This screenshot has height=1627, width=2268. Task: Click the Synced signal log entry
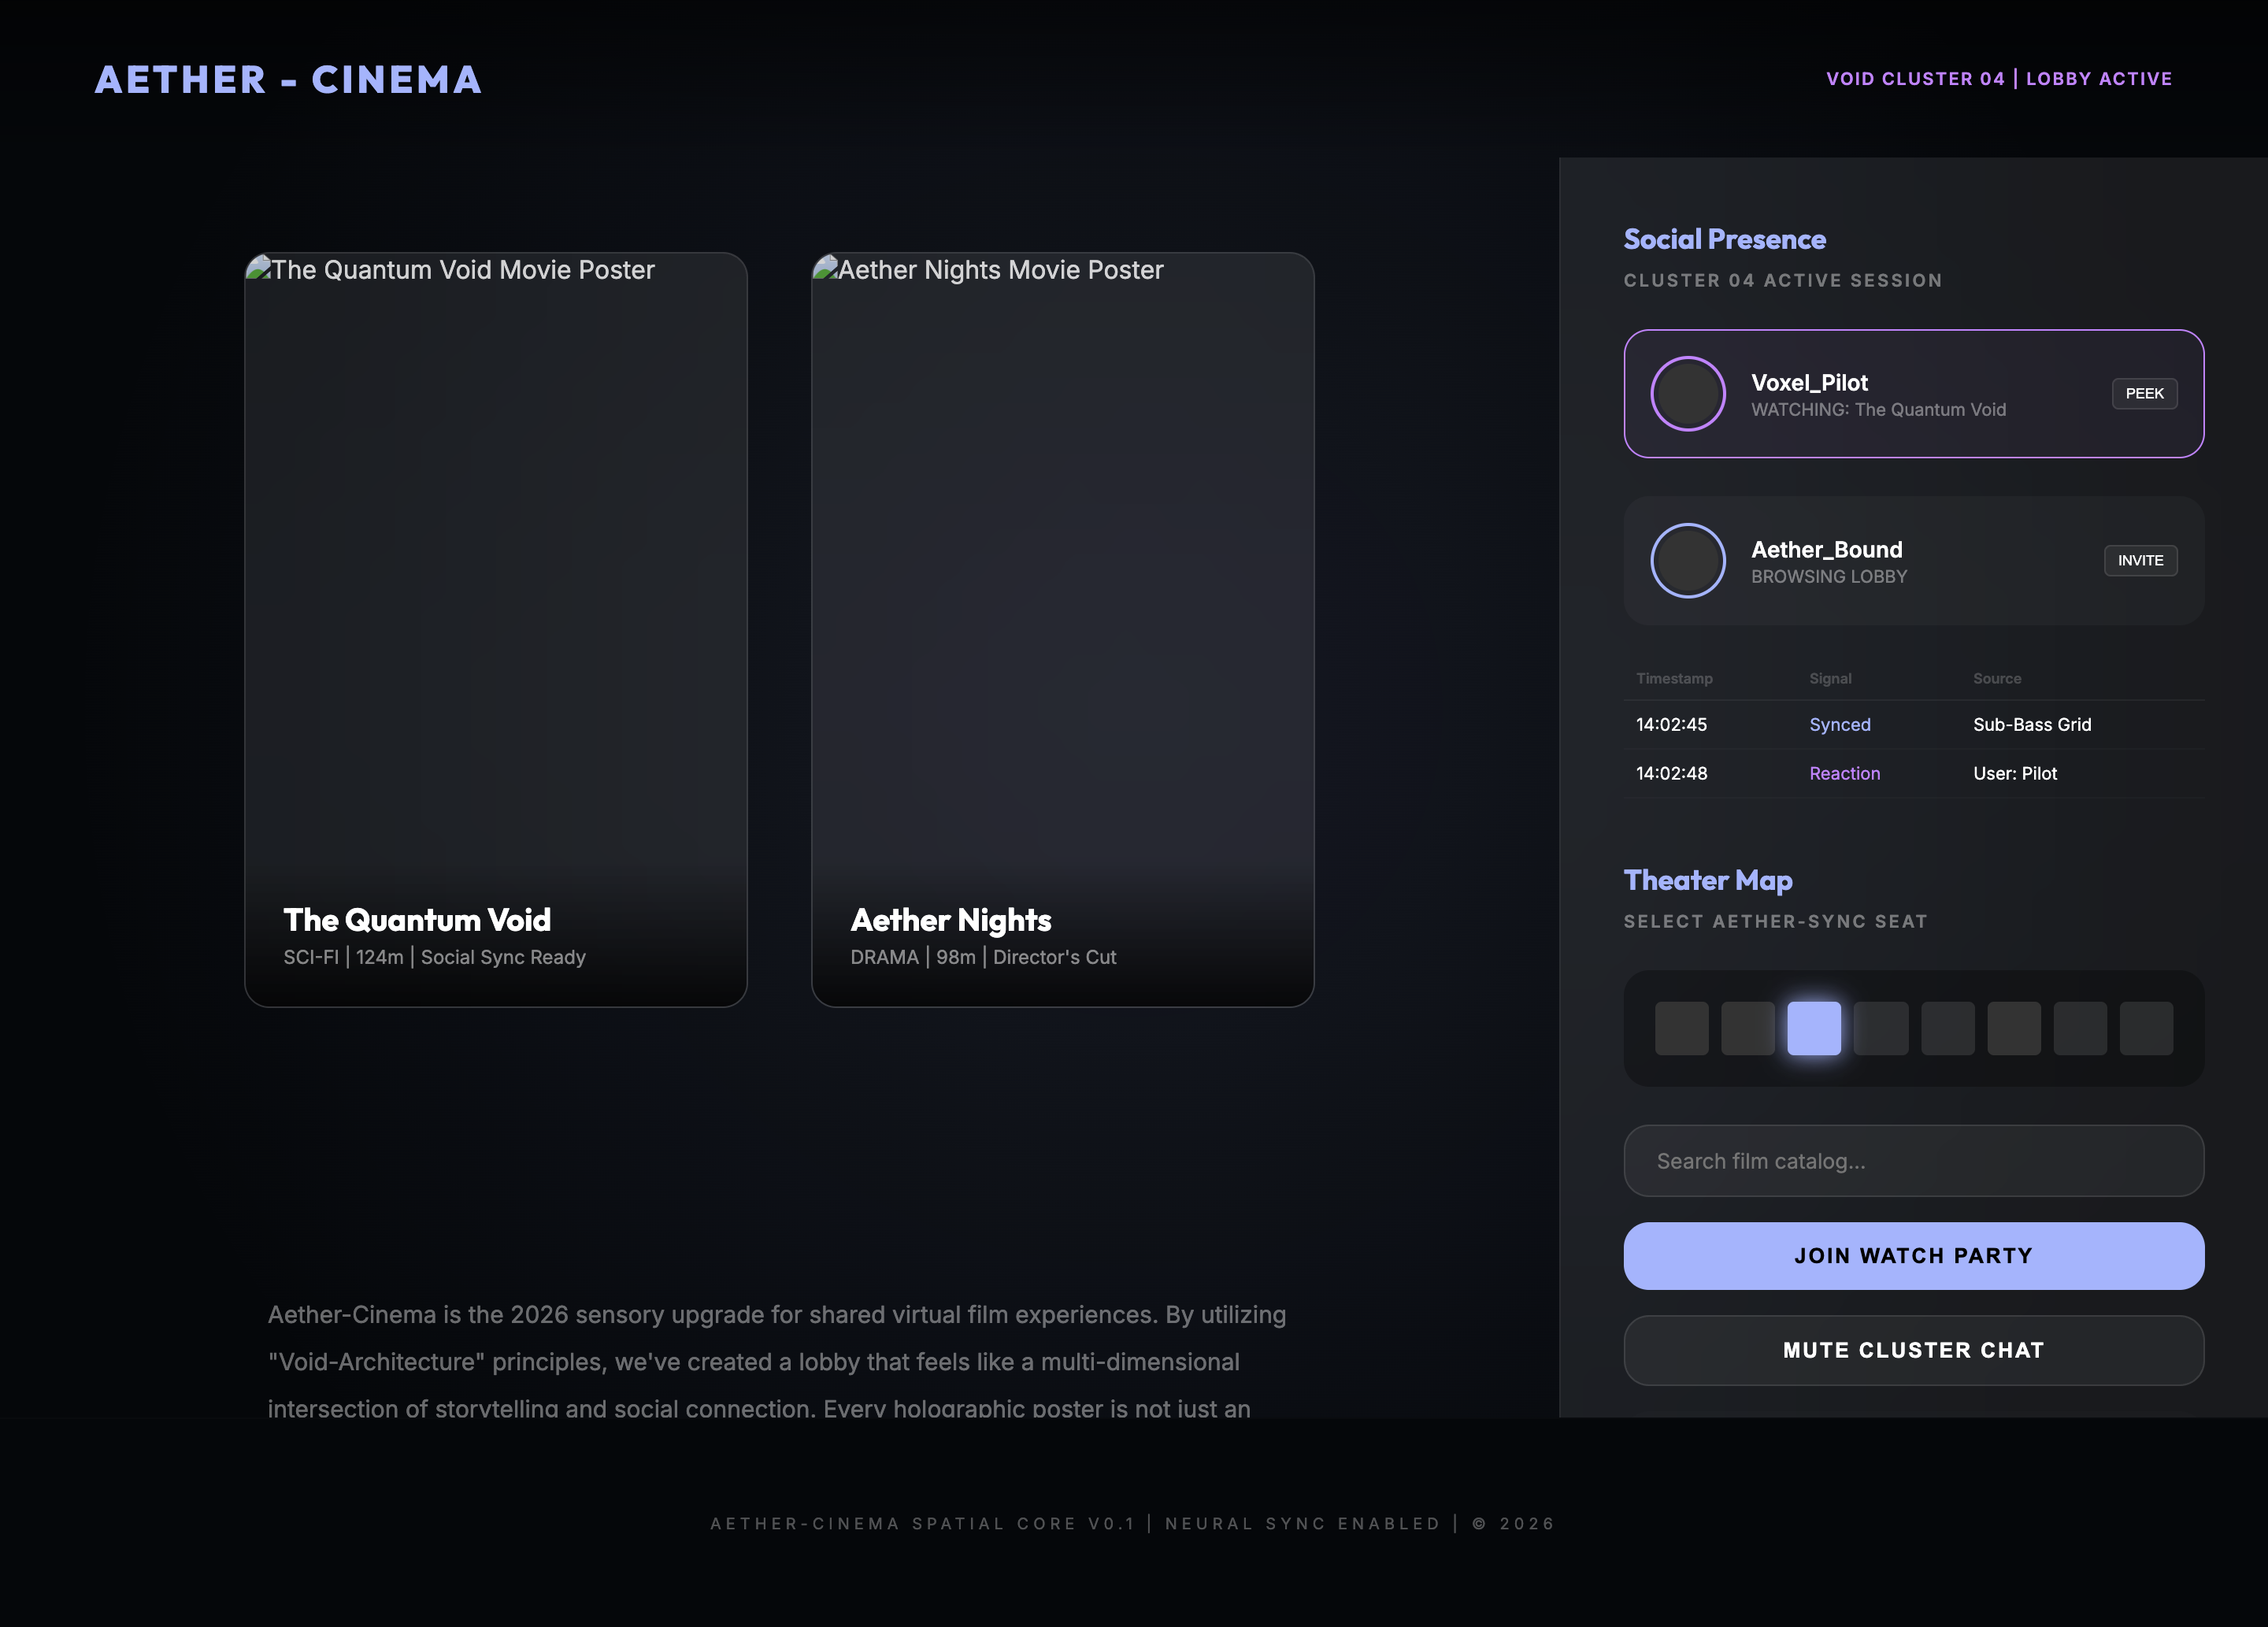click(1839, 725)
